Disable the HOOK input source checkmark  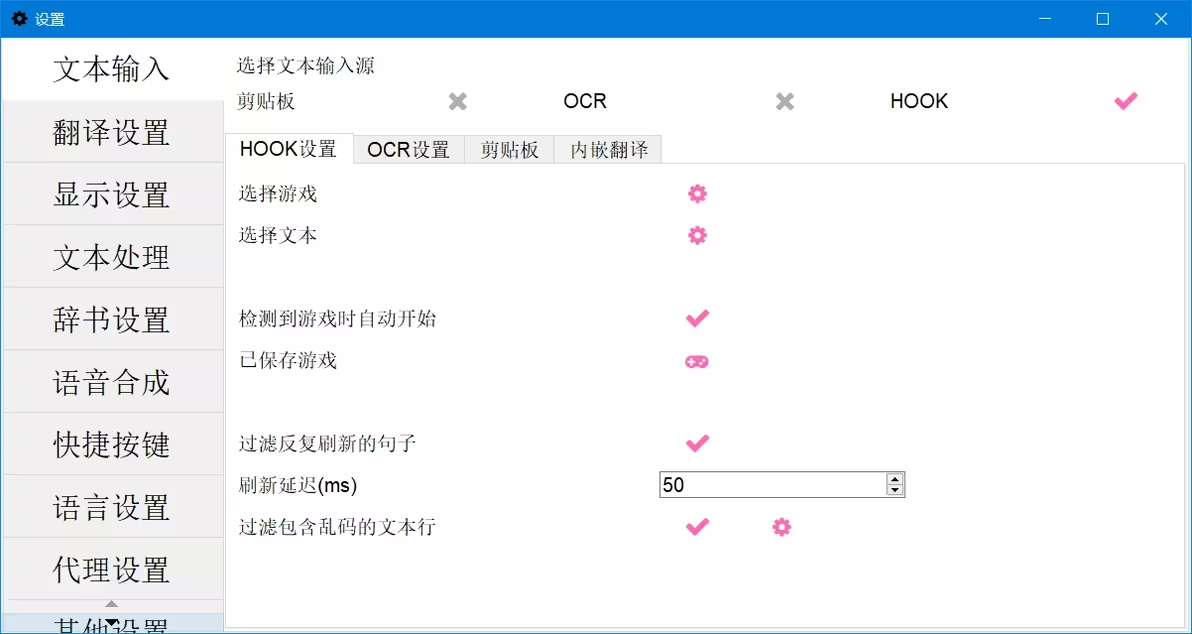click(x=1125, y=101)
